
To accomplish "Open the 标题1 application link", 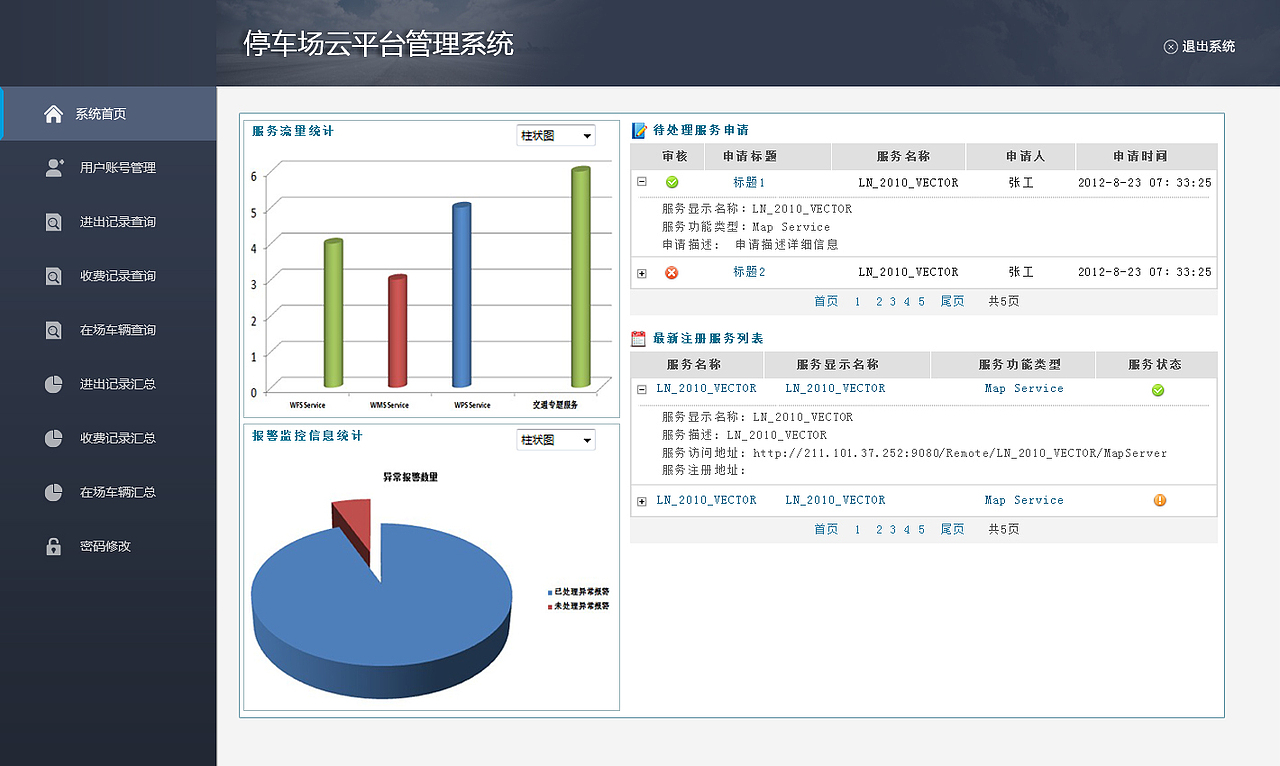I will (x=749, y=183).
